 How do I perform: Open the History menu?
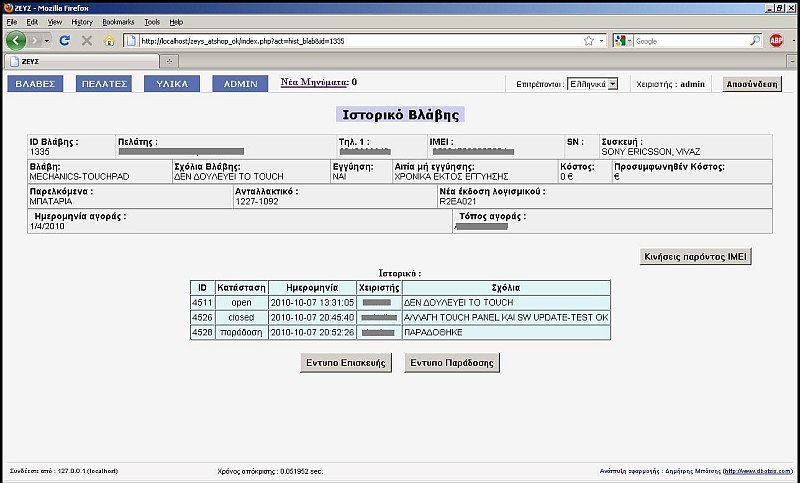[x=82, y=22]
